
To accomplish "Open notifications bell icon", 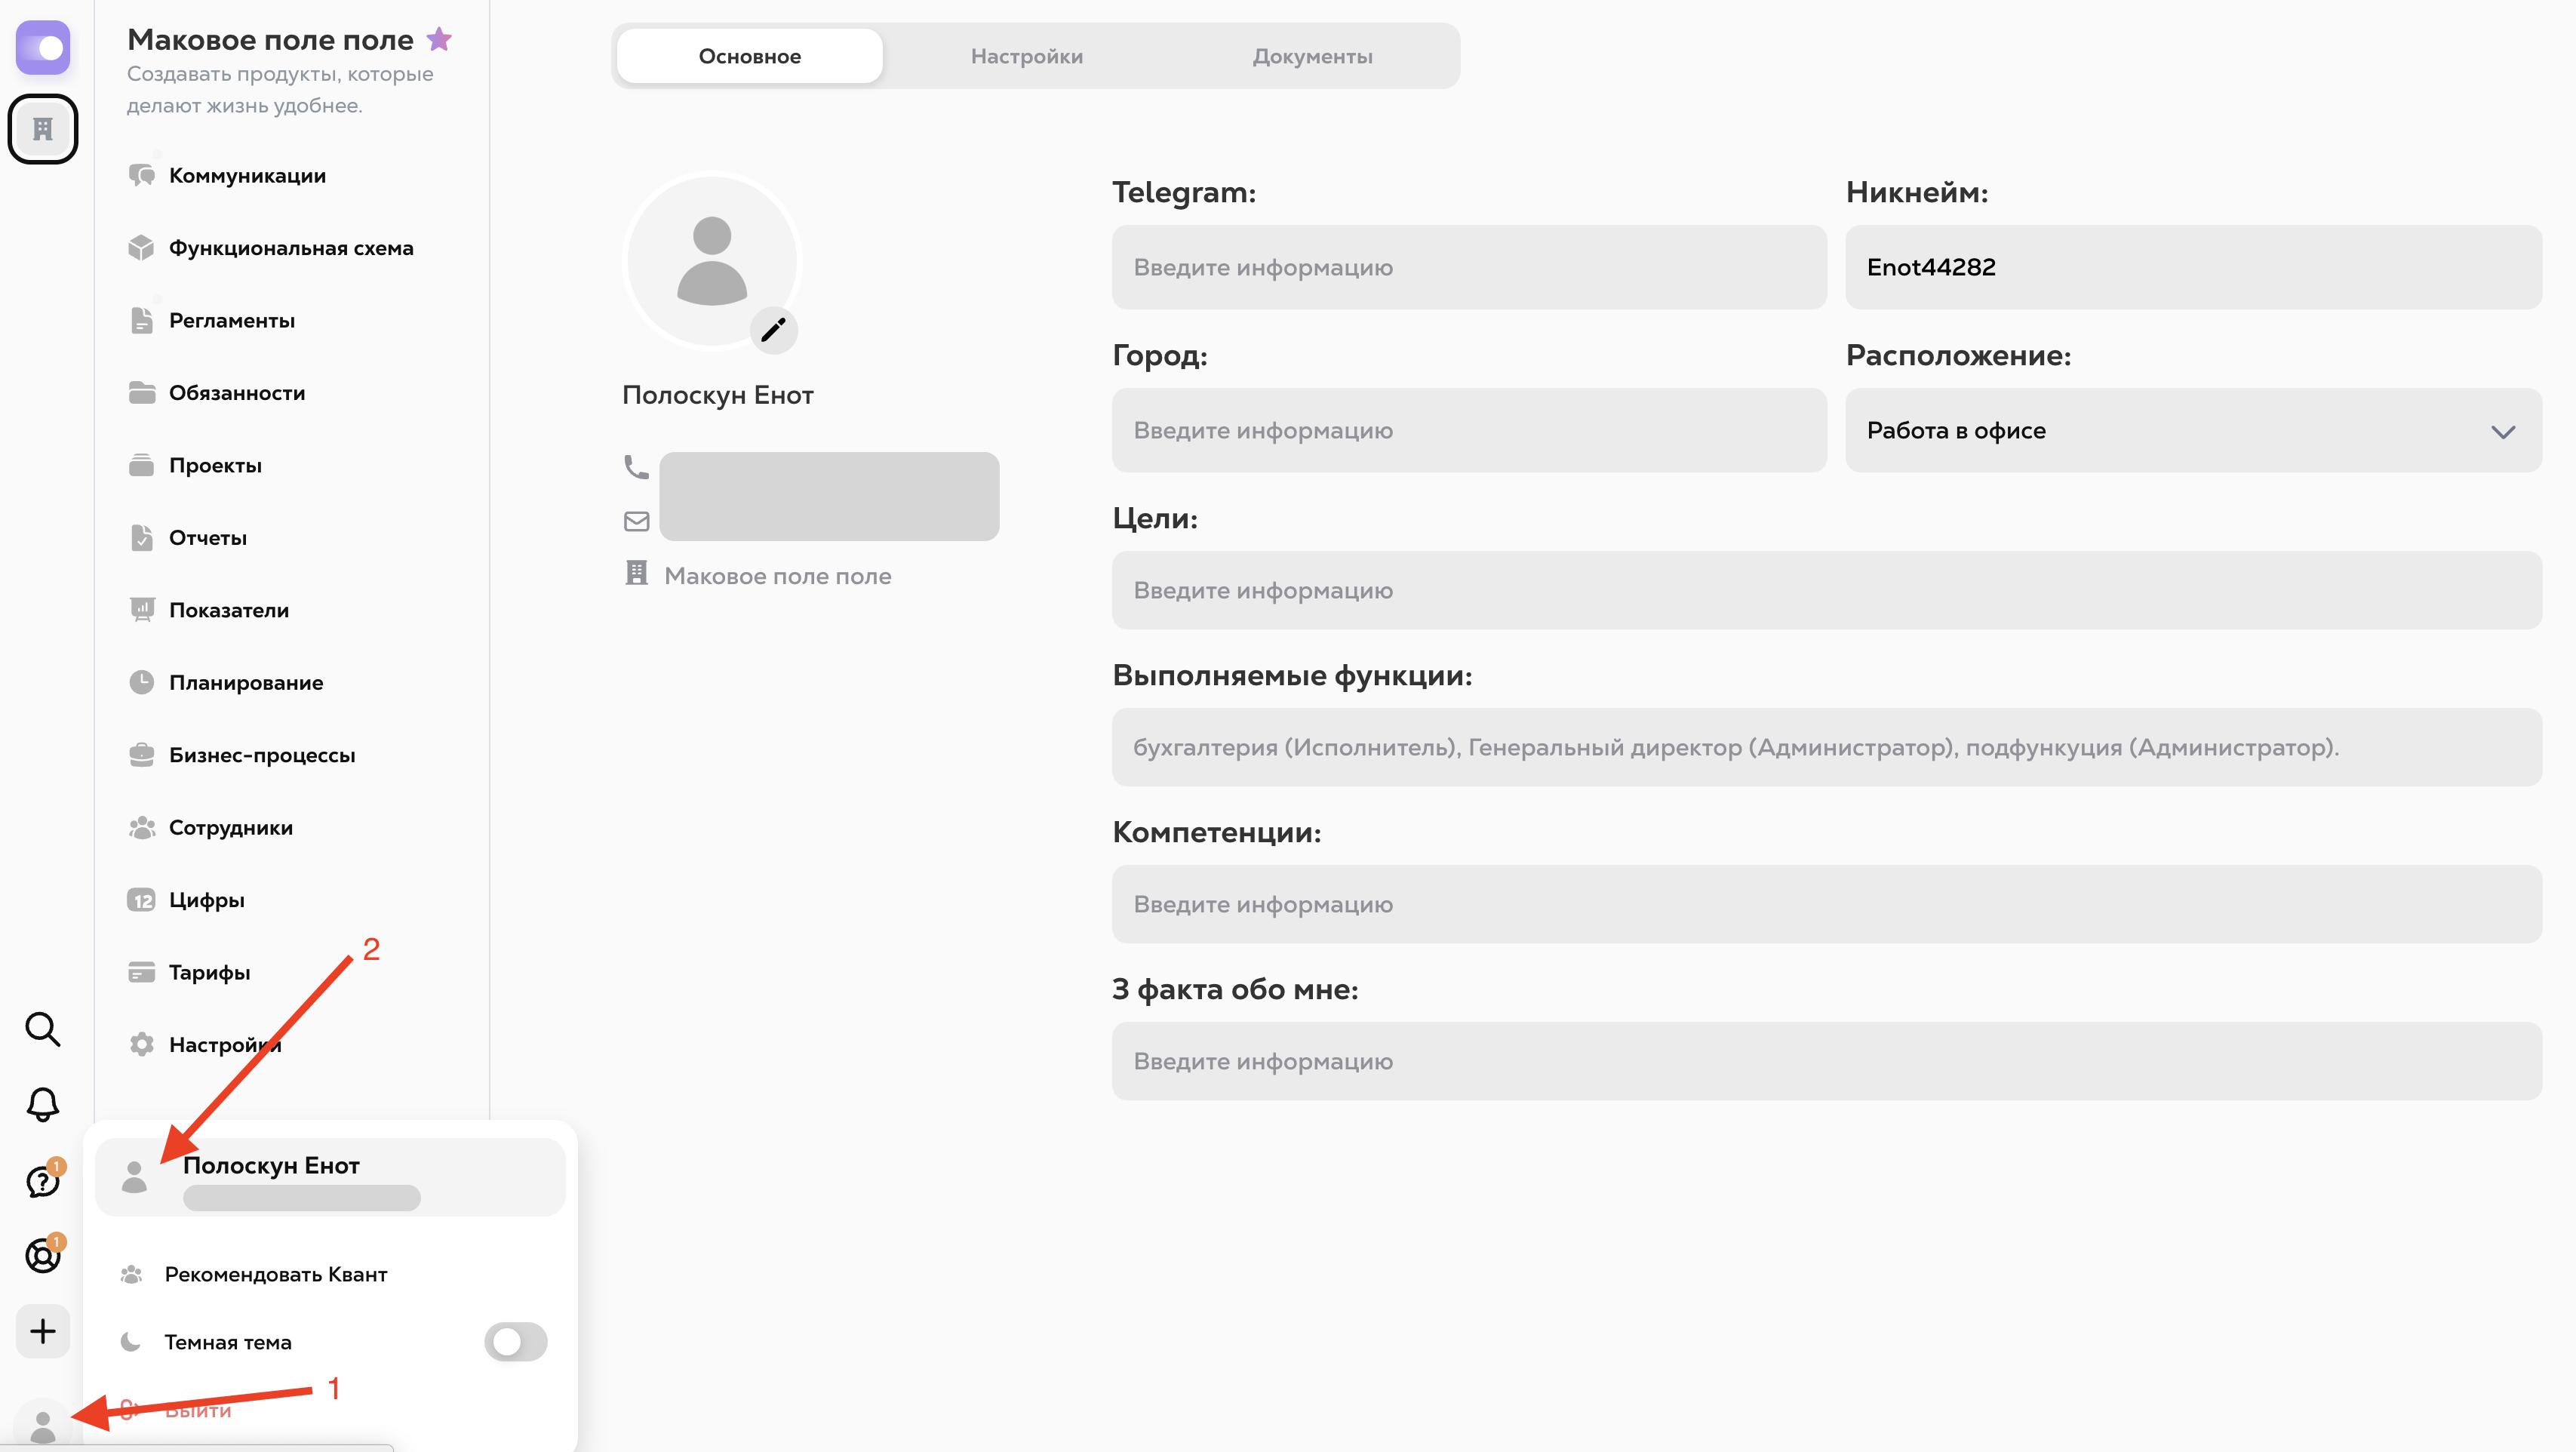I will point(42,1104).
